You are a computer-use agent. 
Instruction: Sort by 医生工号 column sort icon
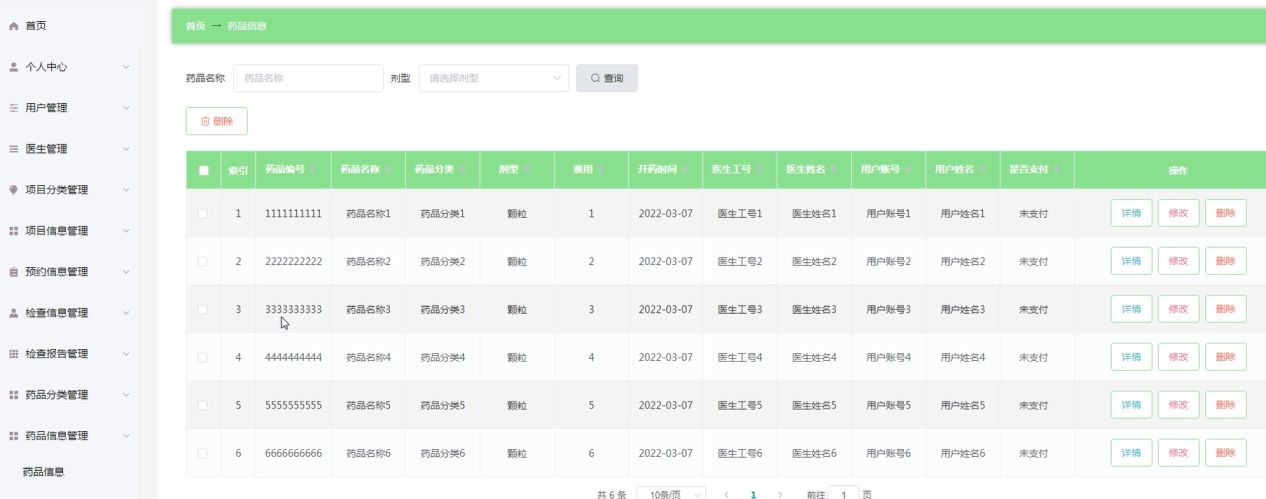coord(759,170)
